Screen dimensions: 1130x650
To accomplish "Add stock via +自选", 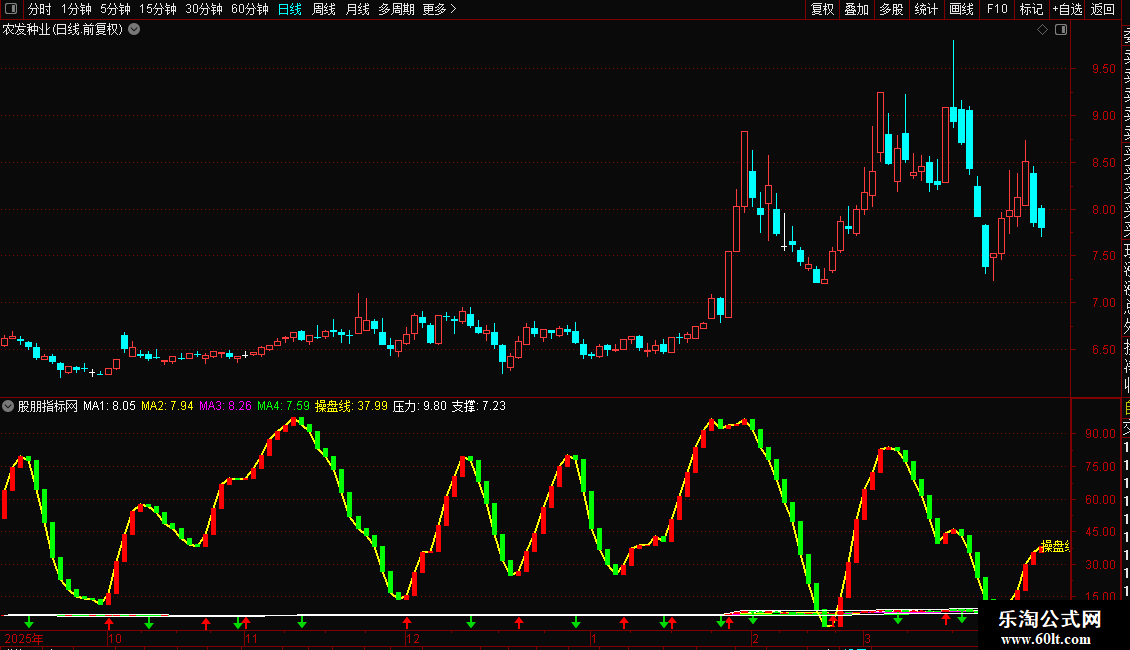I will pyautogui.click(x=1067, y=9).
